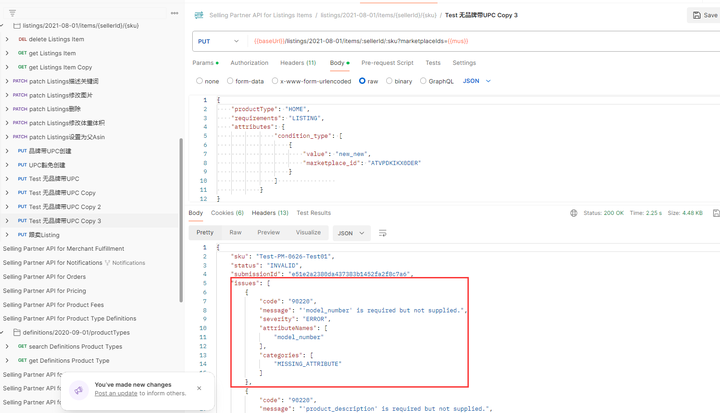Expand the delete Listings Item request

coord(7,40)
